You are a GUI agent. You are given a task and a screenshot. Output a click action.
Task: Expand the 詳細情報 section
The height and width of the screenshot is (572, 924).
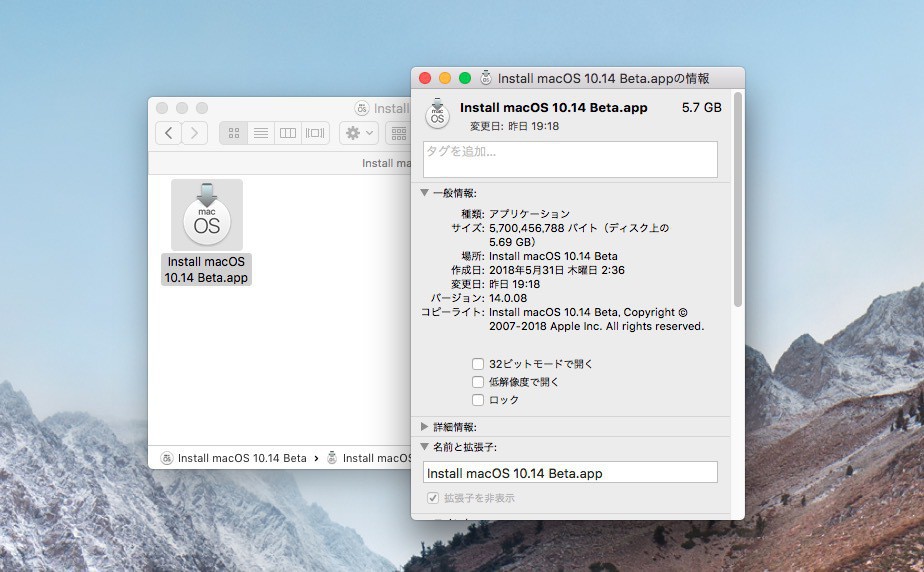tap(424, 426)
